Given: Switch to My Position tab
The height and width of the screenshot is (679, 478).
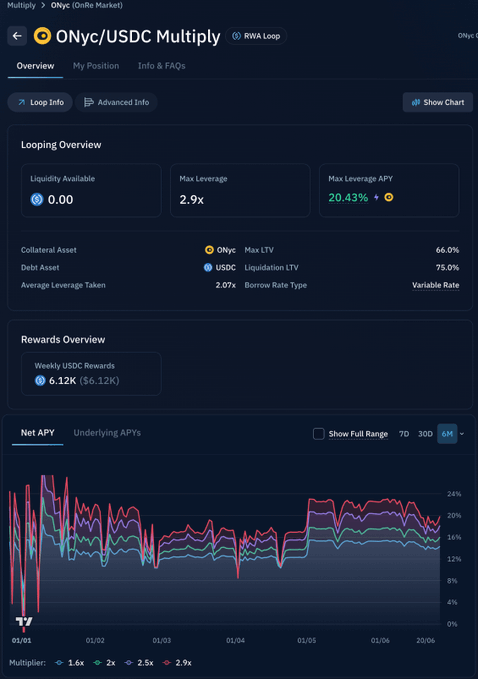Looking at the screenshot, I should click(96, 66).
